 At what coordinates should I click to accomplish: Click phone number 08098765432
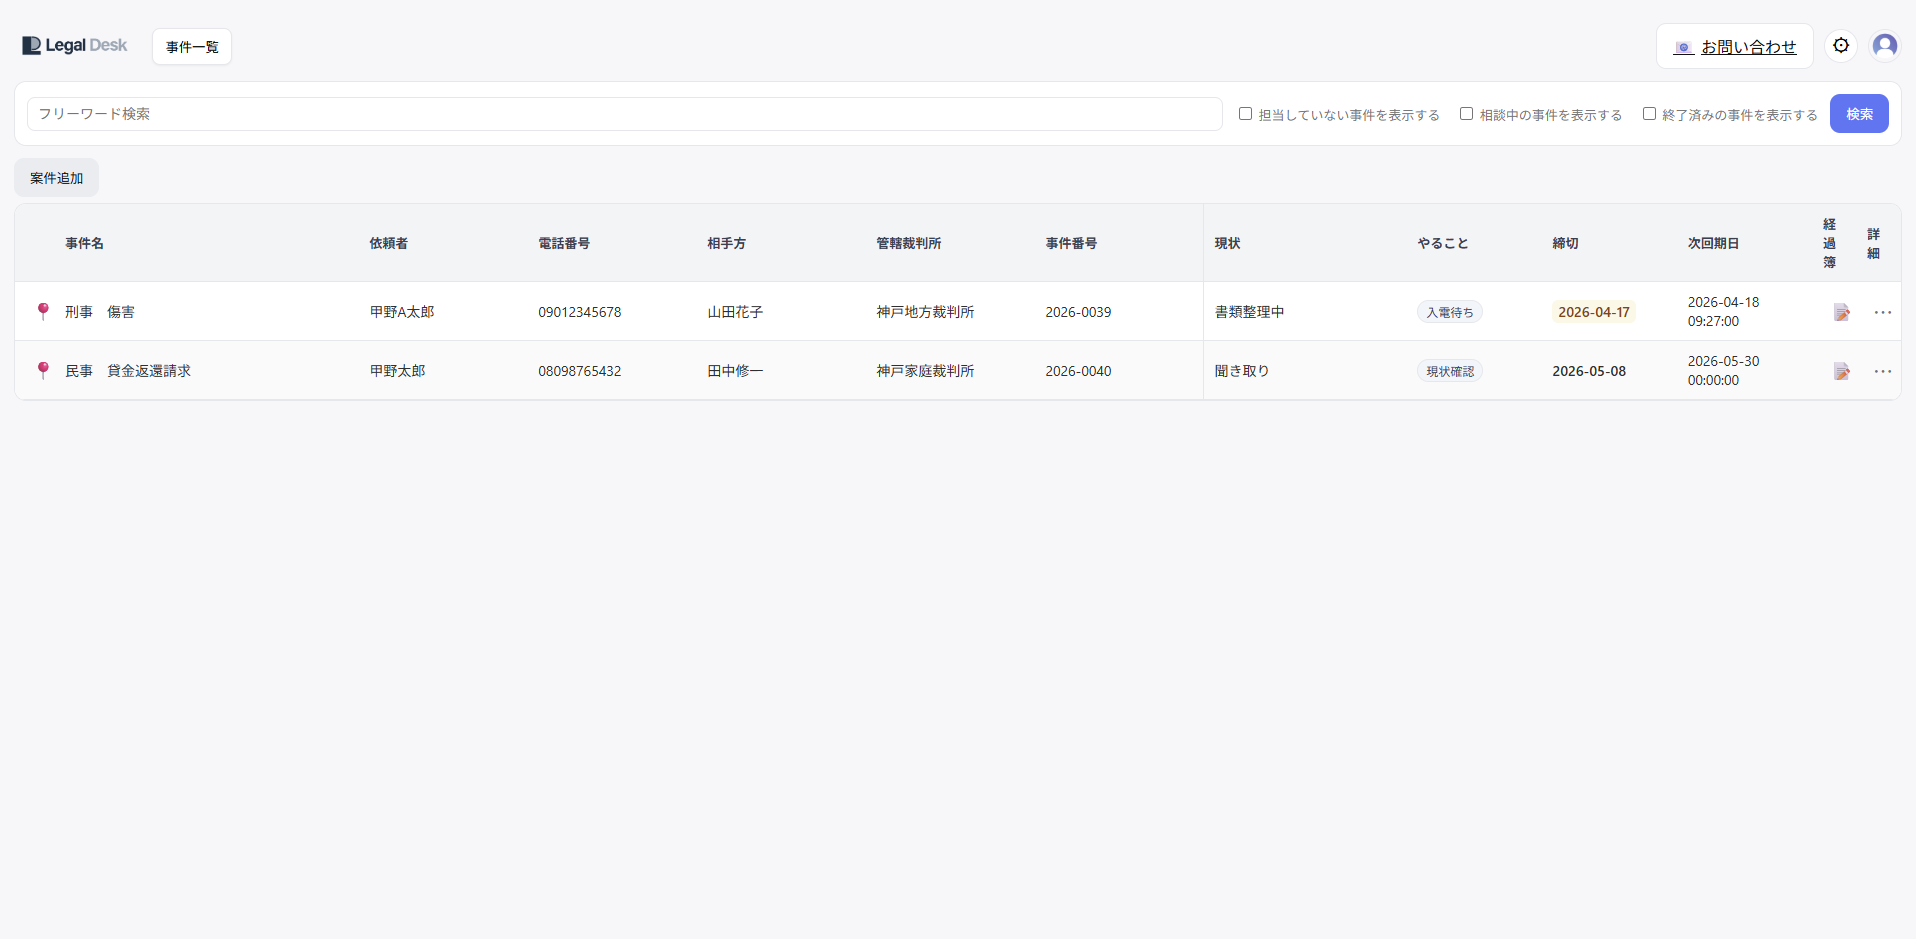pos(580,371)
